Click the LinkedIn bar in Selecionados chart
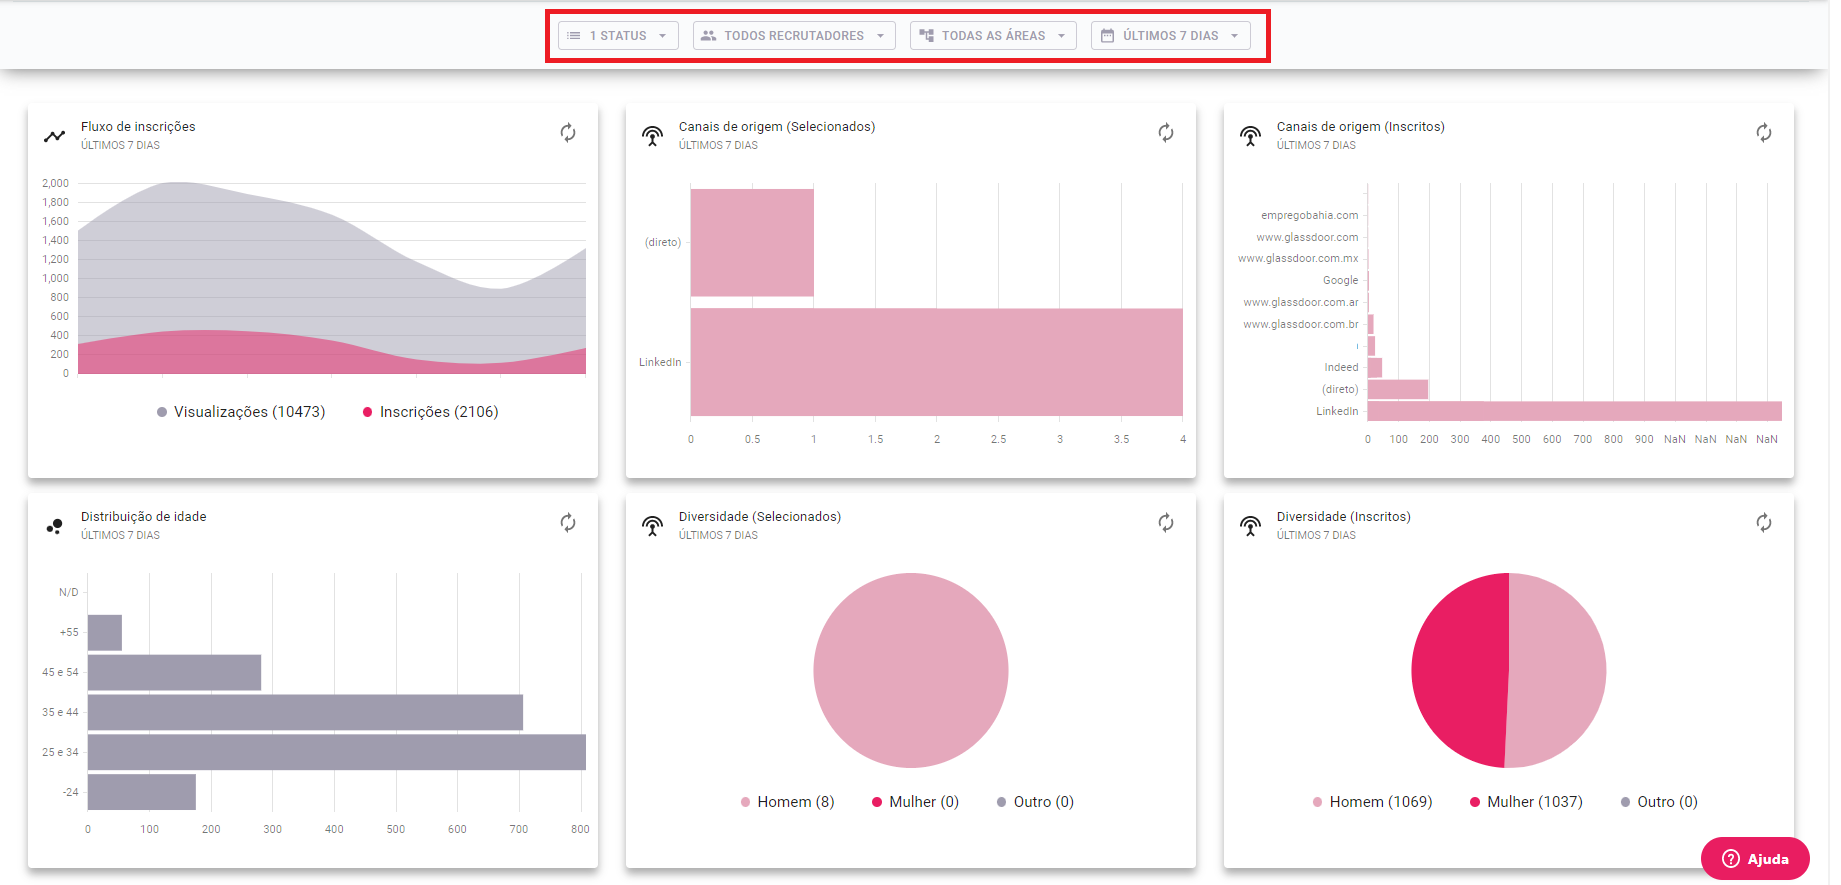1841x885 pixels. click(x=936, y=362)
